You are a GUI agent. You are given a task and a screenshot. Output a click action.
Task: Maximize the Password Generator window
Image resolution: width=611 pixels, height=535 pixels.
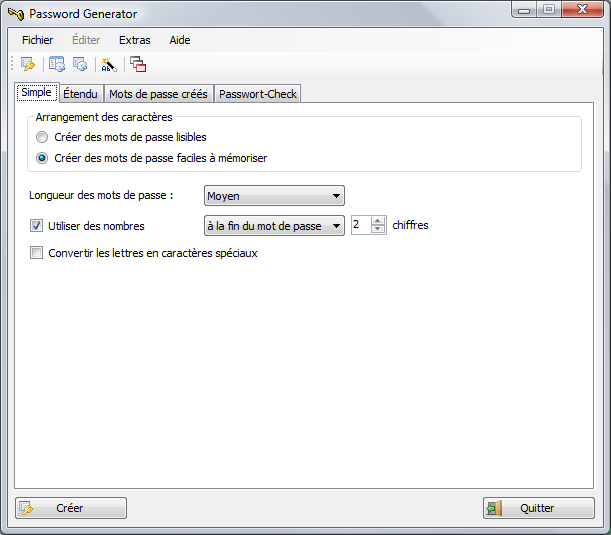(x=549, y=10)
